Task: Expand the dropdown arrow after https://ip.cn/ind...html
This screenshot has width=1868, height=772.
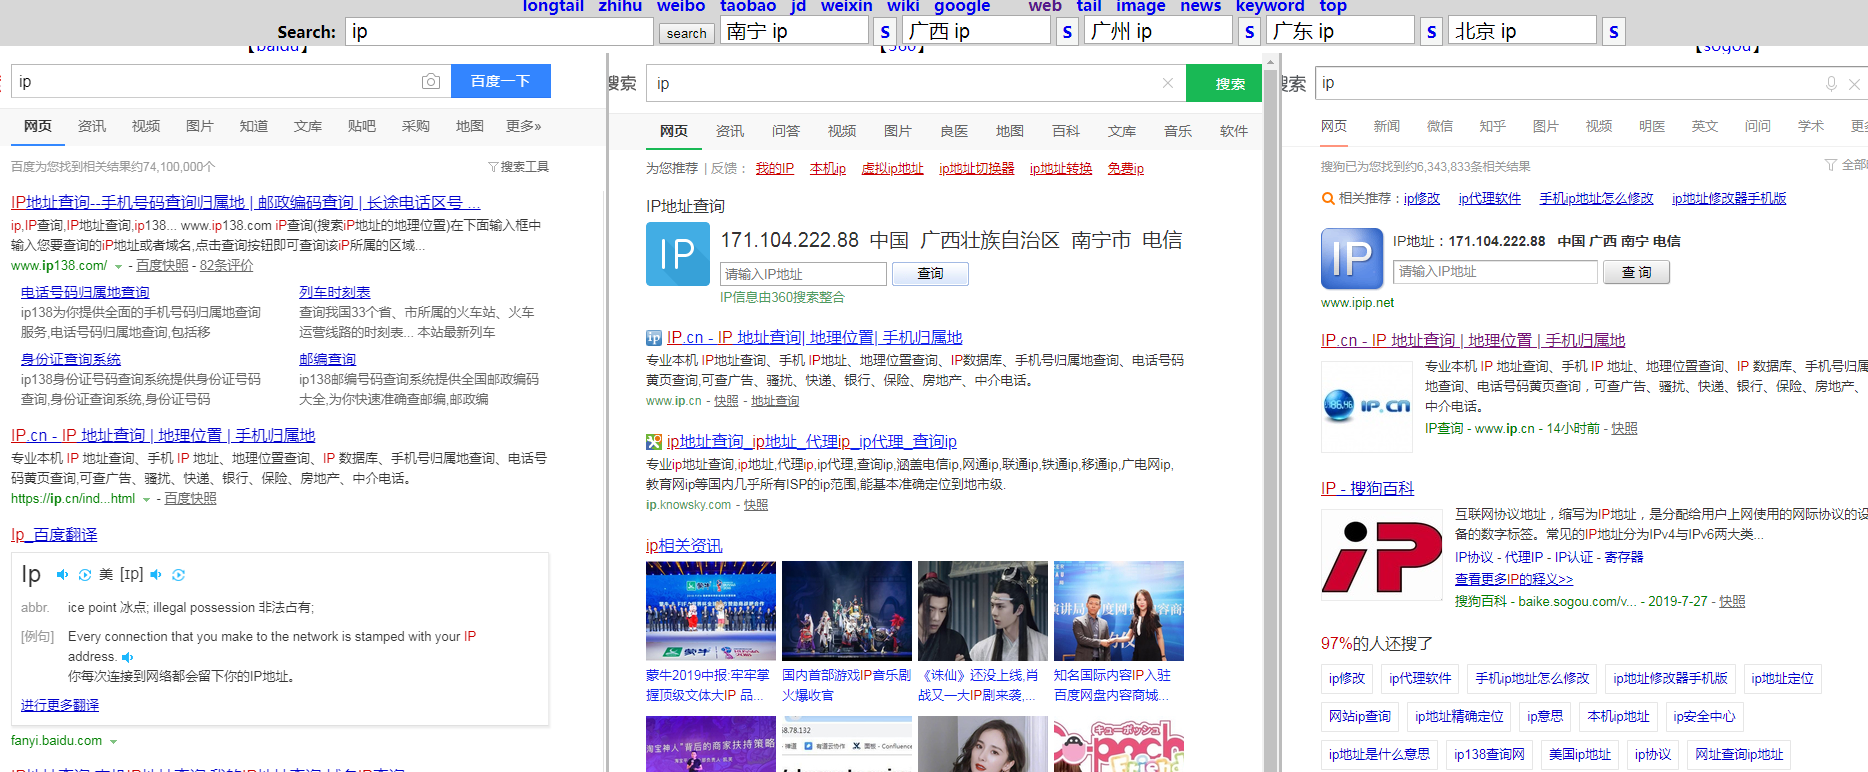Action: 147,500
